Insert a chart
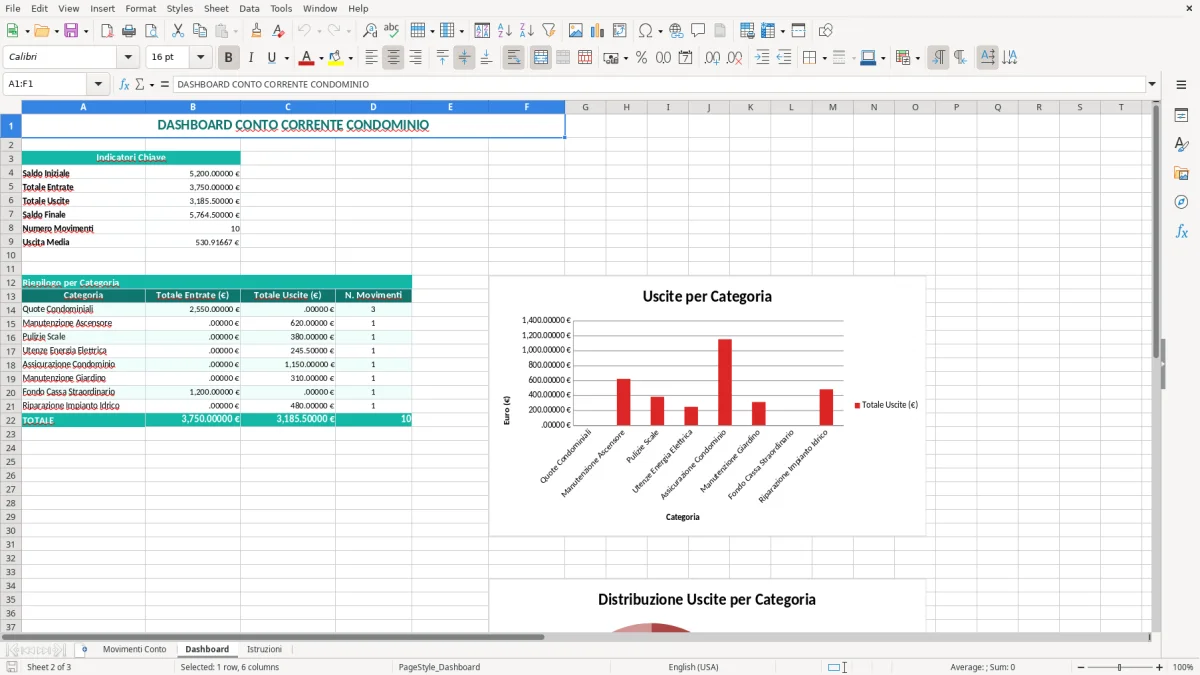This screenshot has width=1200, height=675. (597, 31)
